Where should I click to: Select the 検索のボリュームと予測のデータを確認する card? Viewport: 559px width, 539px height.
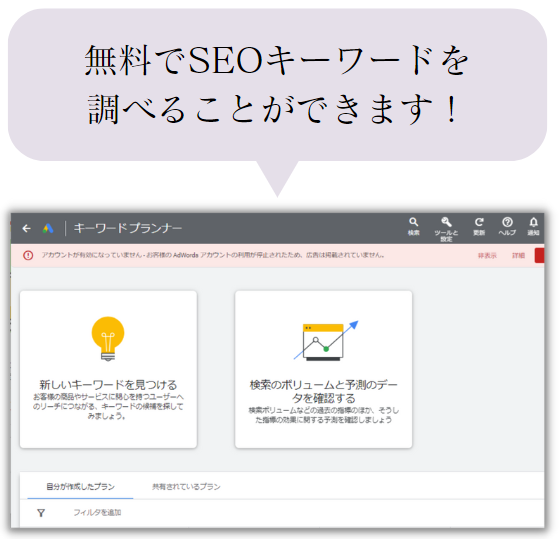tap(323, 369)
